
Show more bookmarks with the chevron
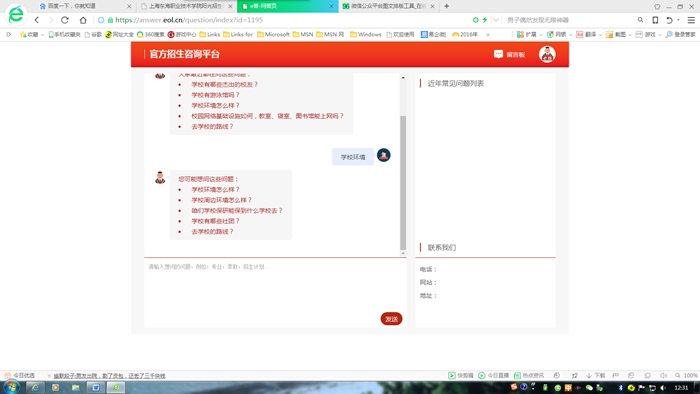pyautogui.click(x=488, y=34)
